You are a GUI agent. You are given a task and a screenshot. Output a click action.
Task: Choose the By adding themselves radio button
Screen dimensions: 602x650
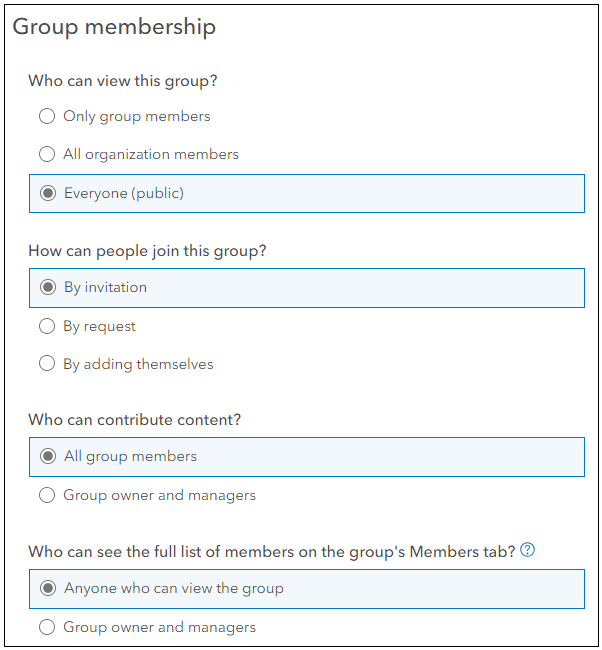pos(47,364)
